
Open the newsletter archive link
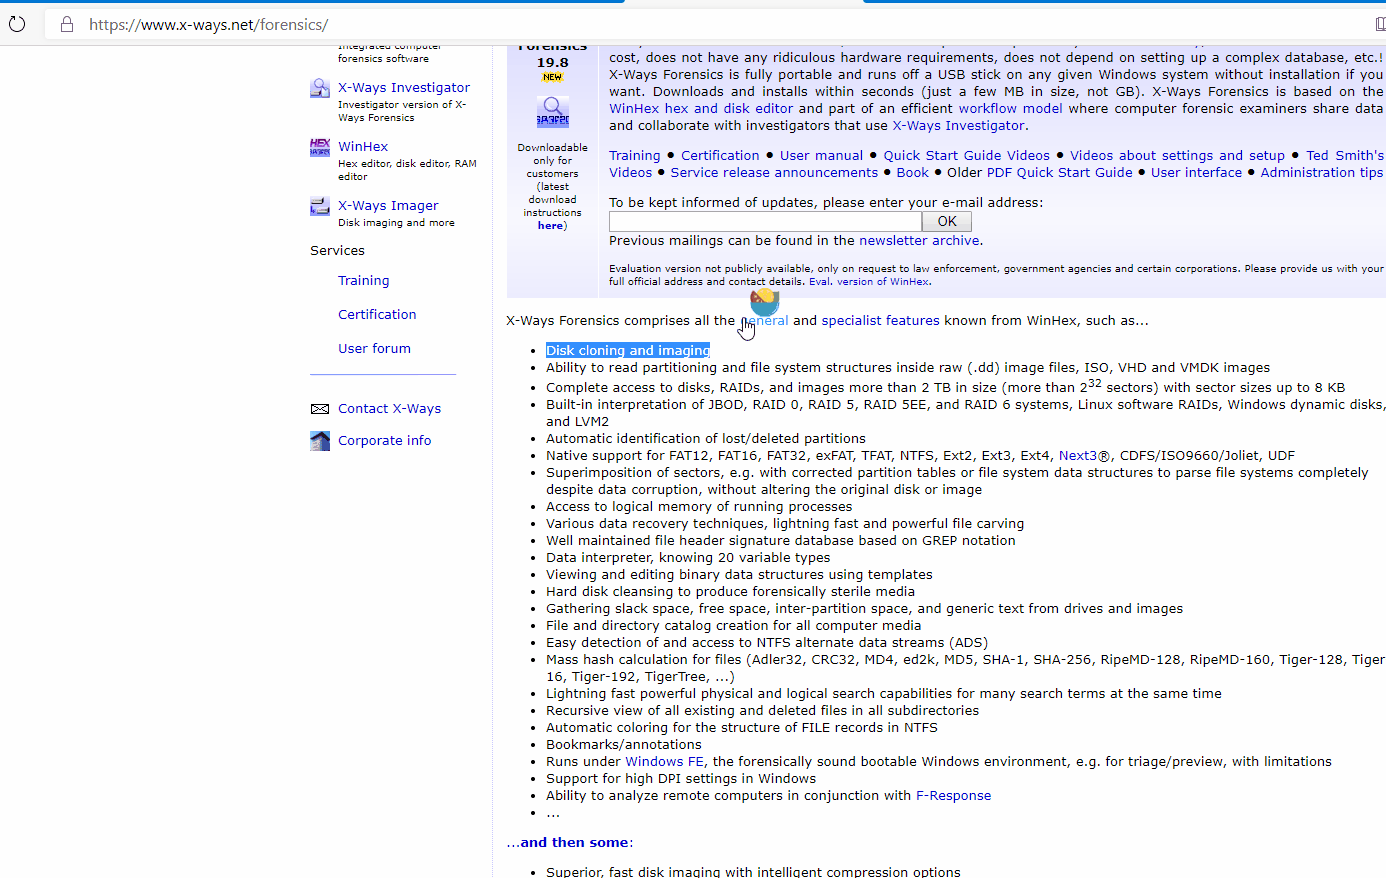click(x=919, y=241)
